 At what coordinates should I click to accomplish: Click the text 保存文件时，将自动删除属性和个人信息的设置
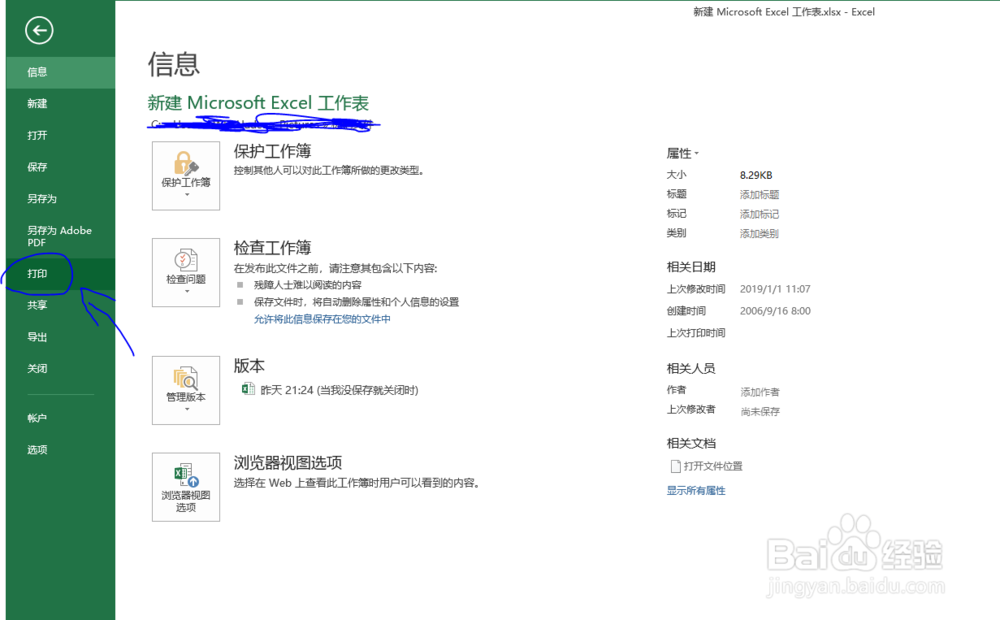pyautogui.click(x=357, y=302)
